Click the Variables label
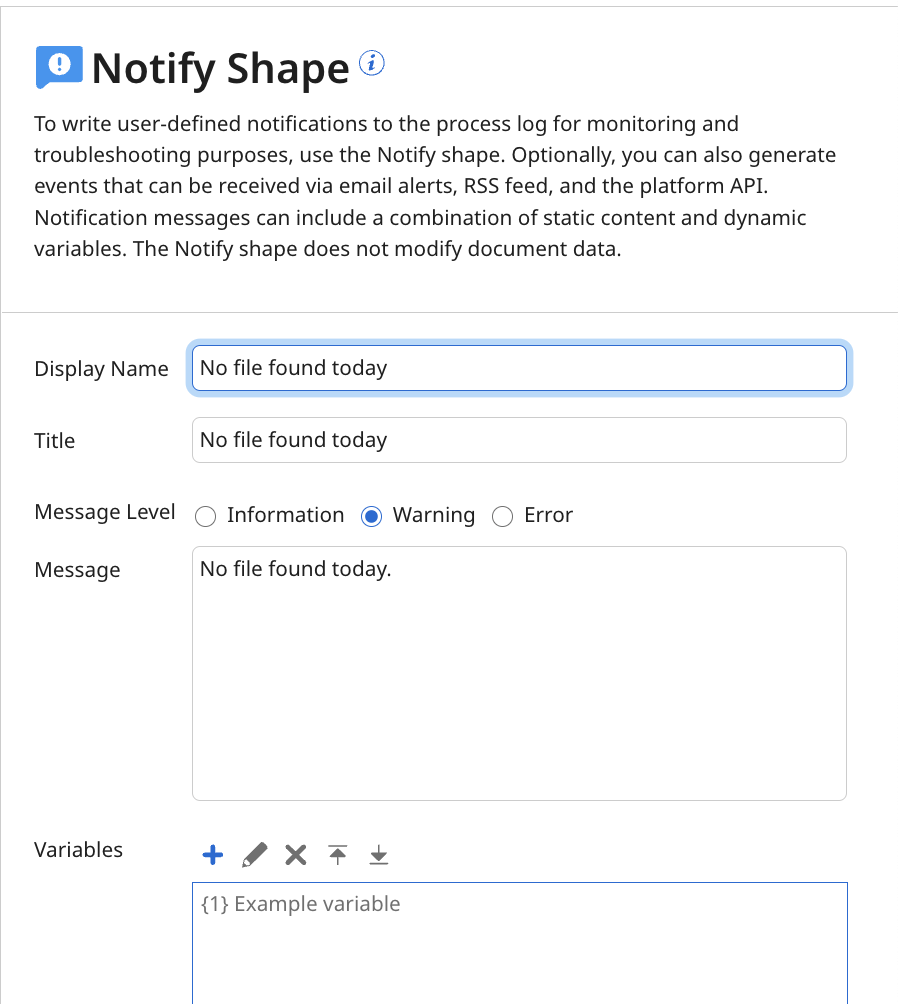The height and width of the screenshot is (1004, 898). pyautogui.click(x=78, y=850)
